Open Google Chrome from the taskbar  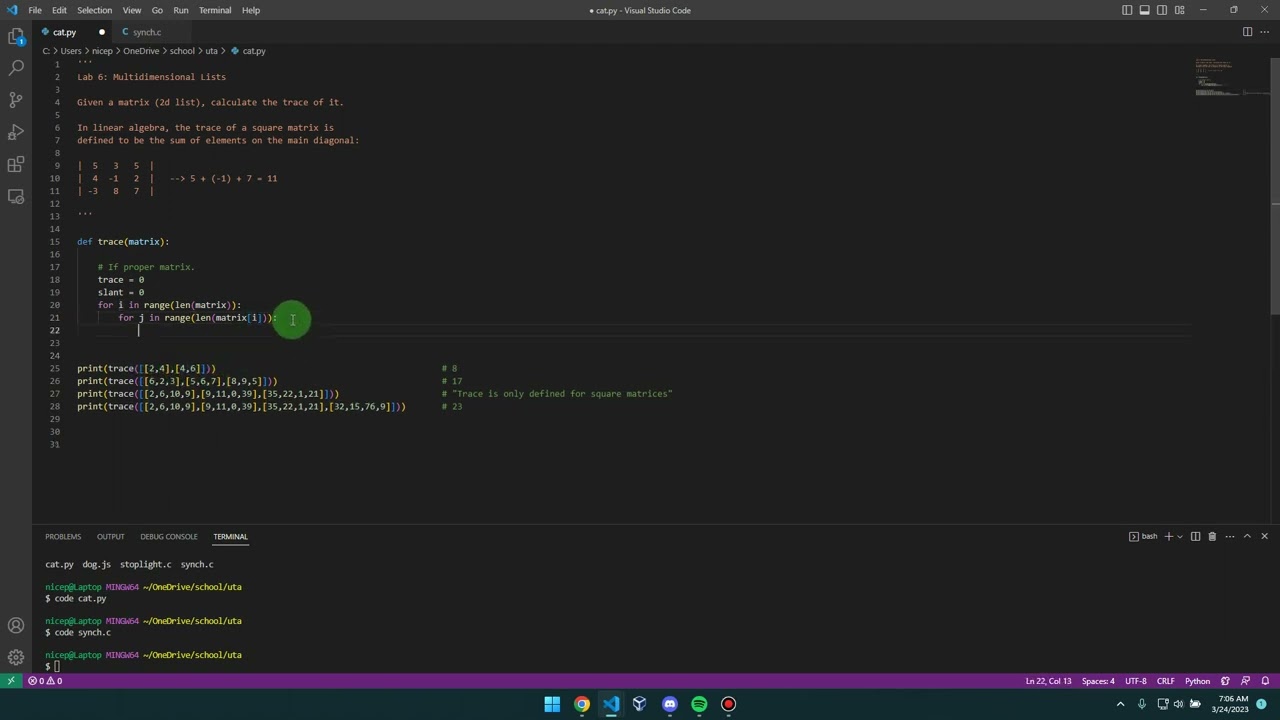(582, 704)
